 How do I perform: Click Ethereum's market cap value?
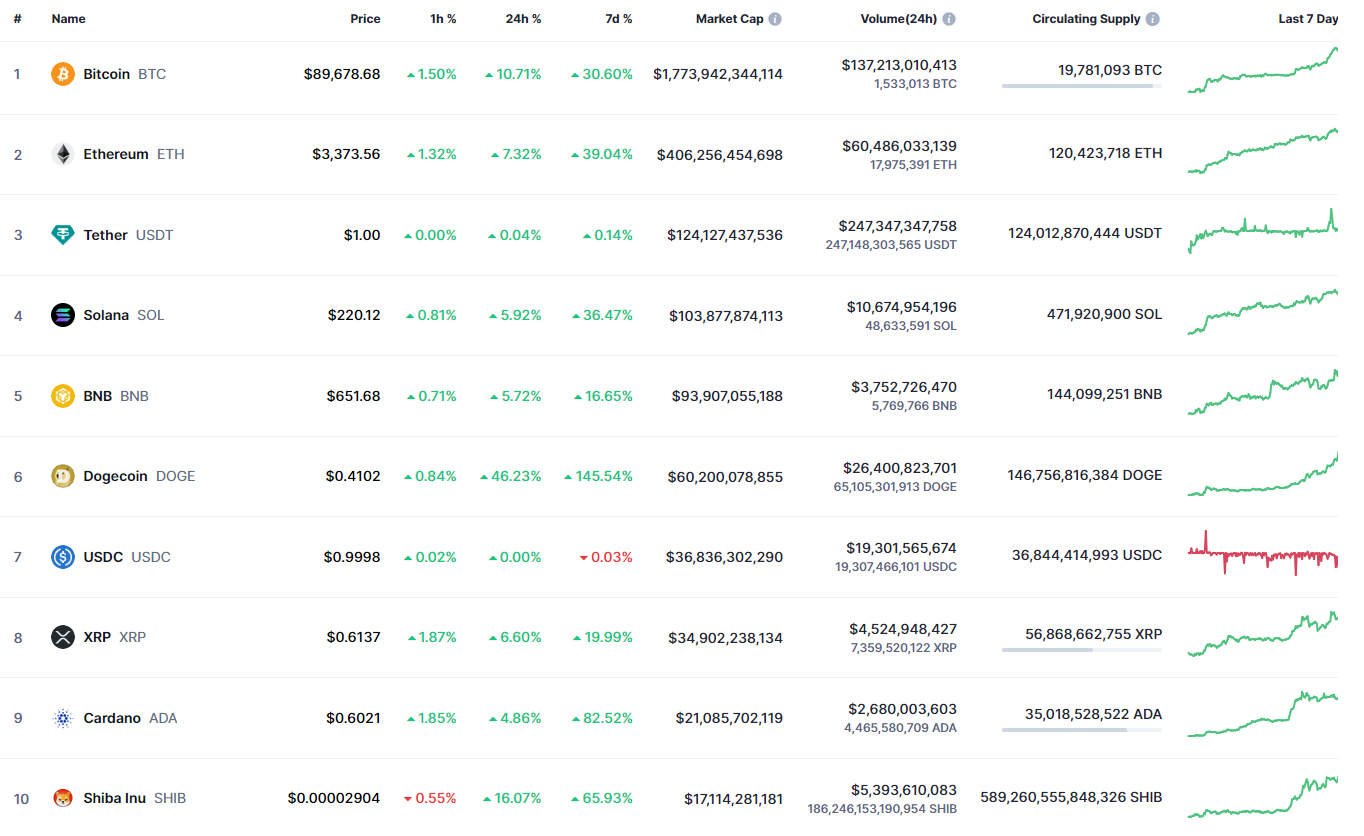[720, 155]
